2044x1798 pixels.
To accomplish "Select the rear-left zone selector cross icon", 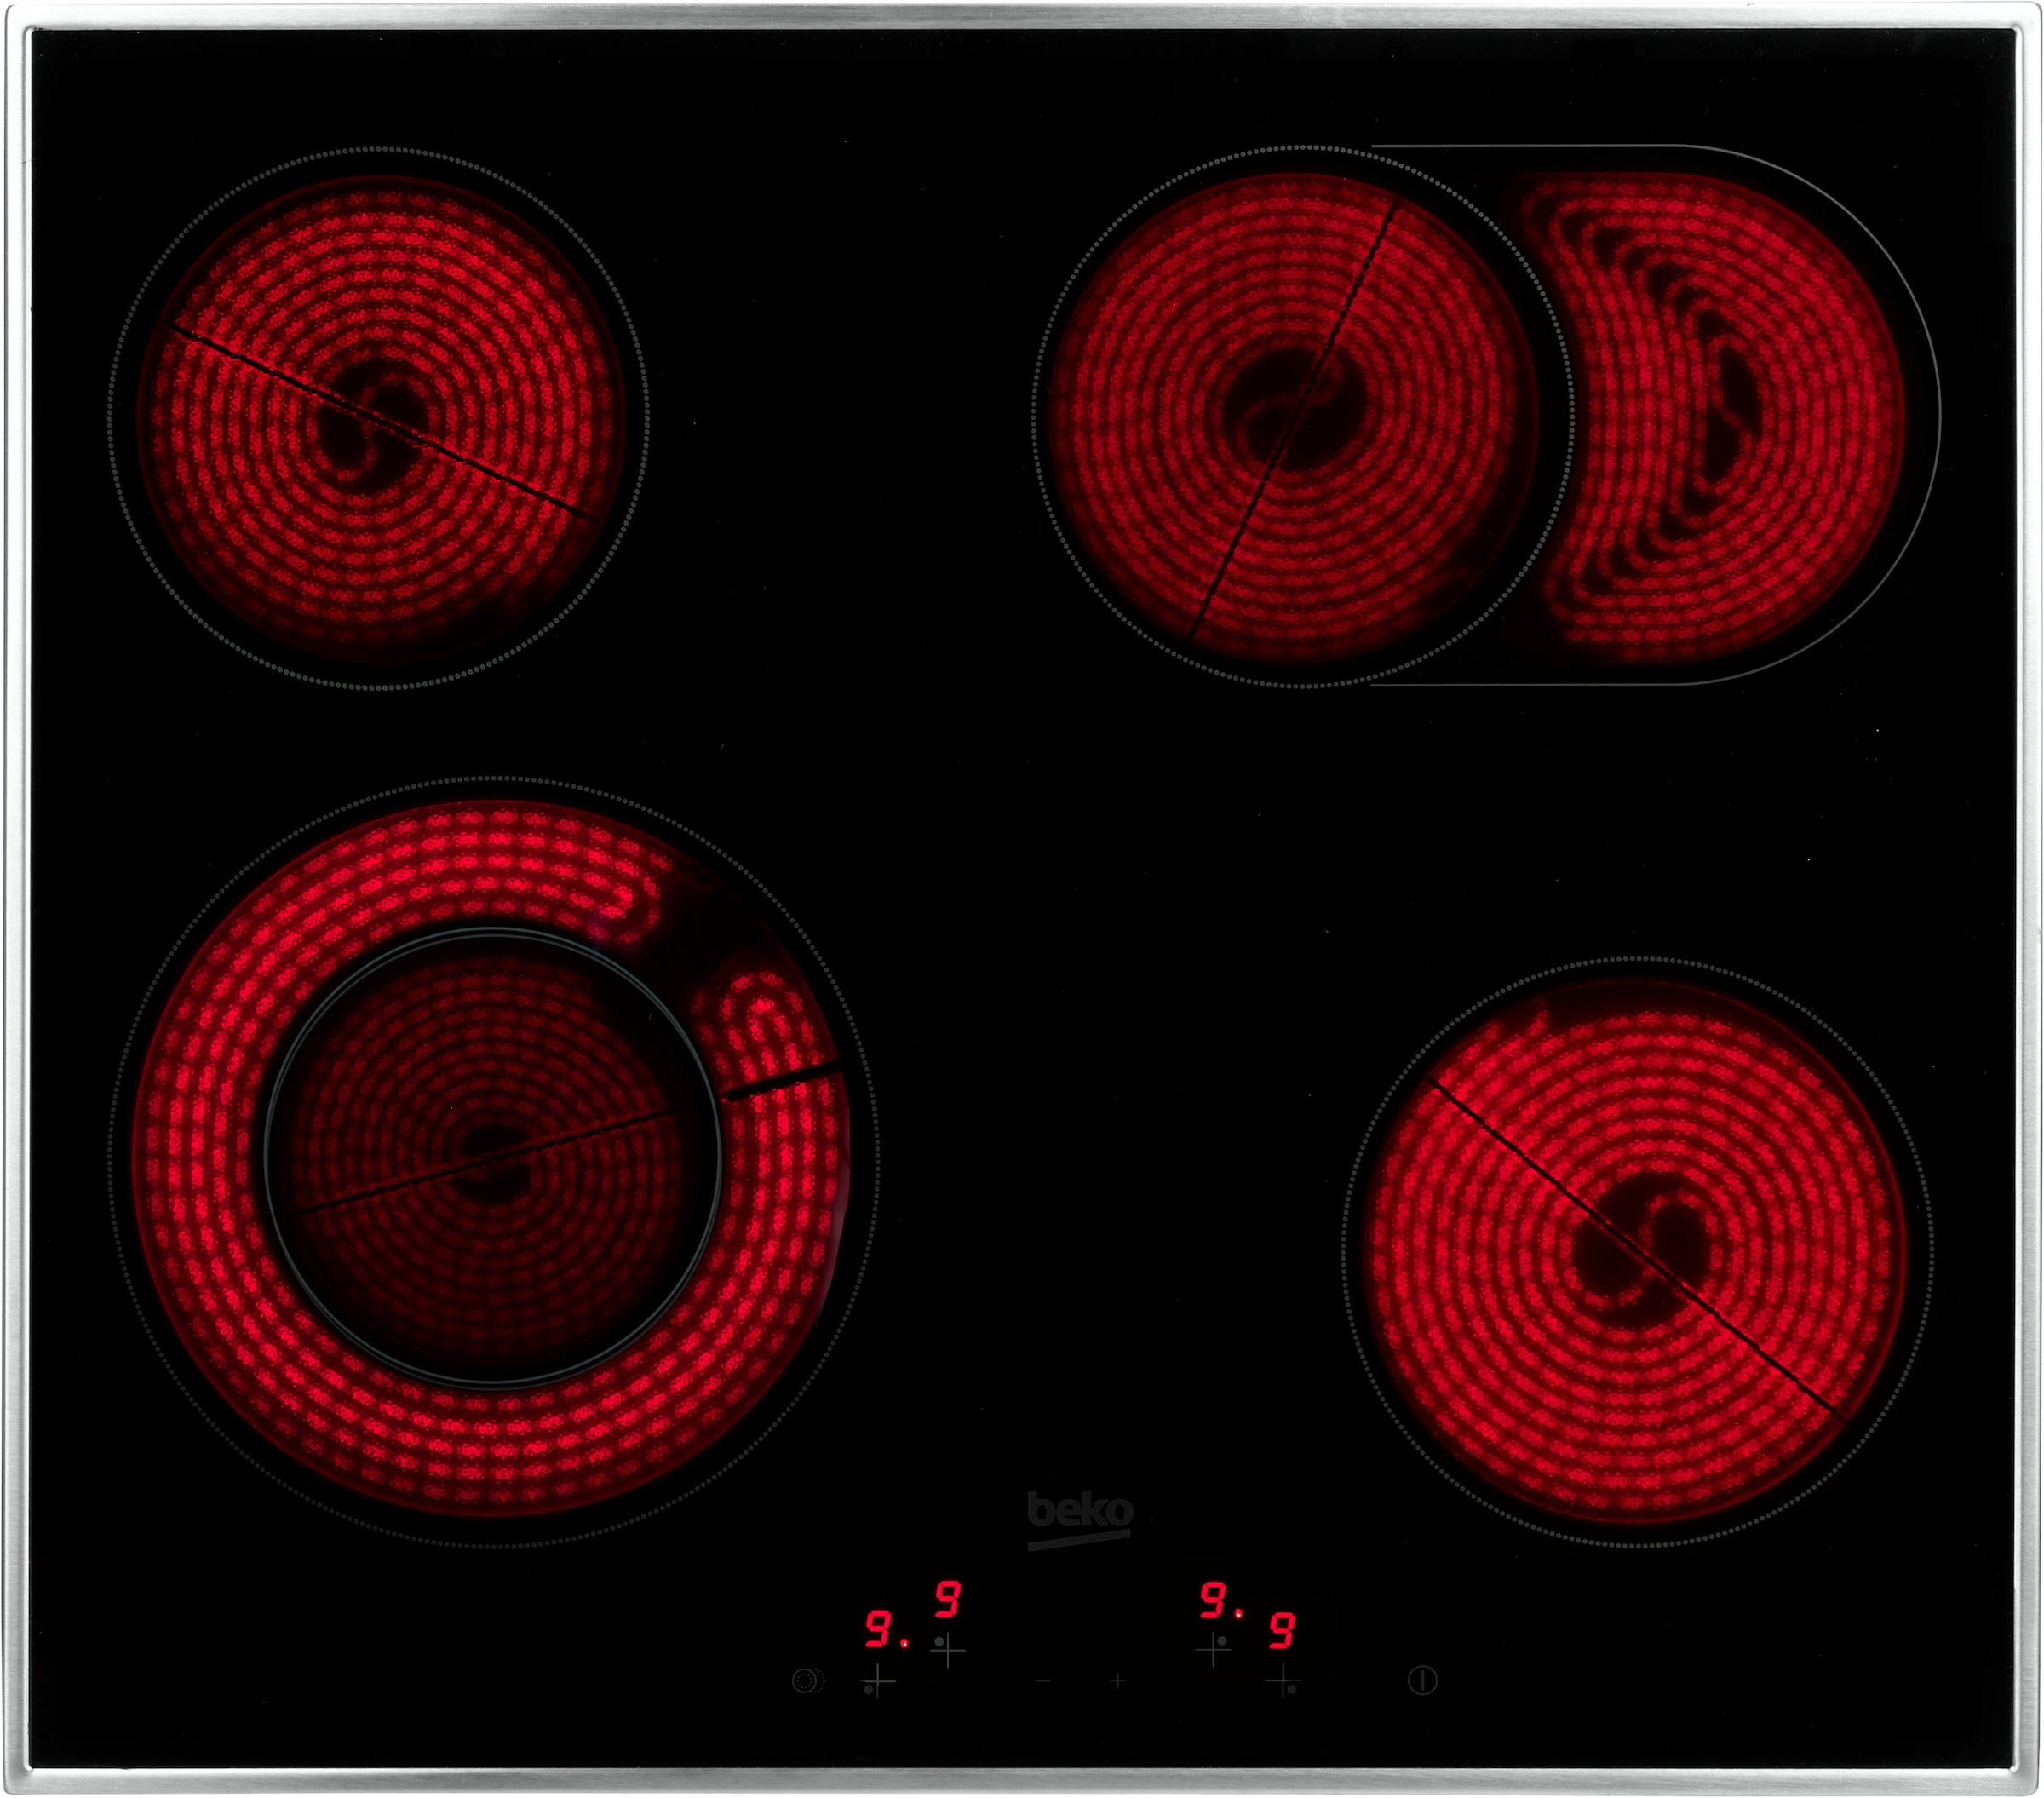I will click(x=948, y=1651).
